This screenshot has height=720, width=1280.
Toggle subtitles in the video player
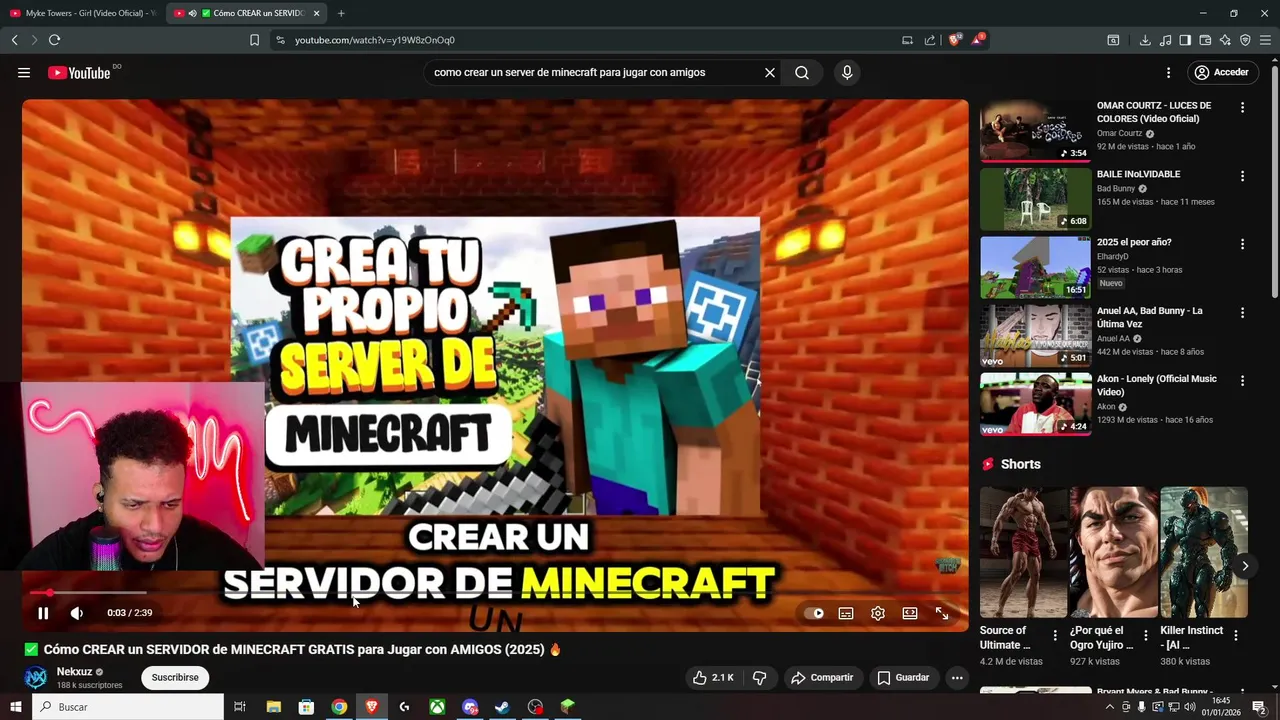click(846, 614)
